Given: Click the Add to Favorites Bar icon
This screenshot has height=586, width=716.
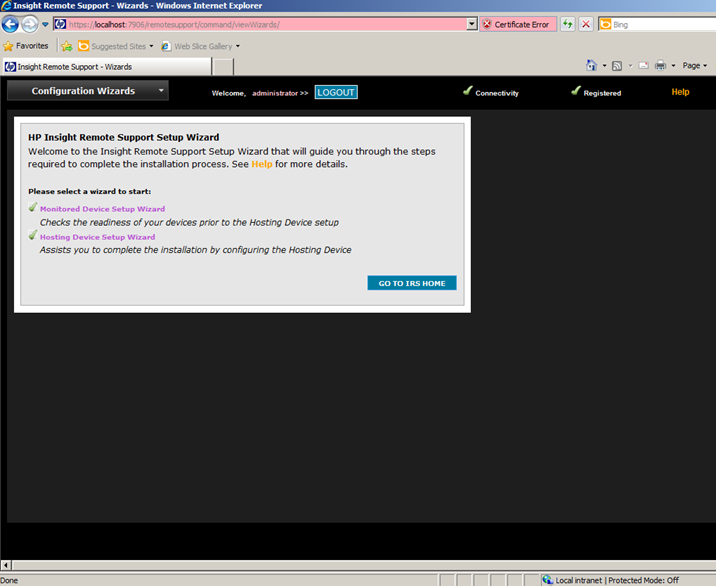Looking at the screenshot, I should 67,46.
